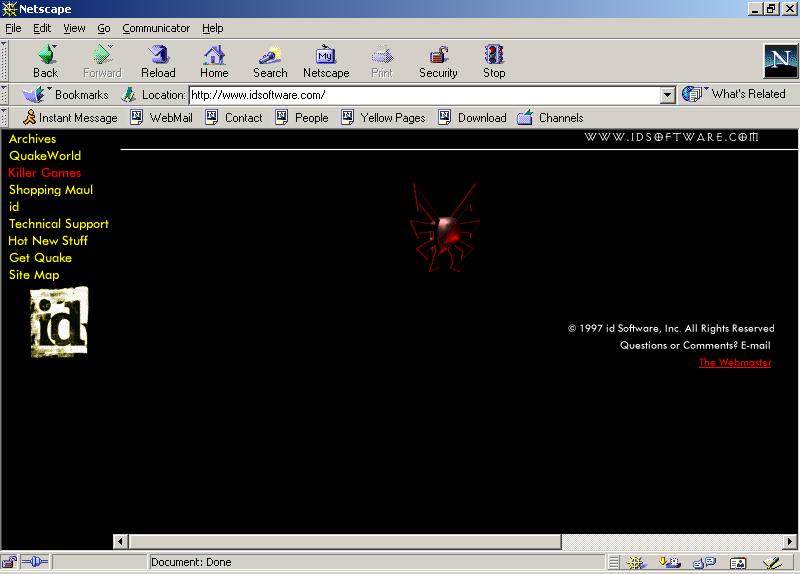Open the Go menu
Image resolution: width=800 pixels, height=574 pixels.
(104, 29)
